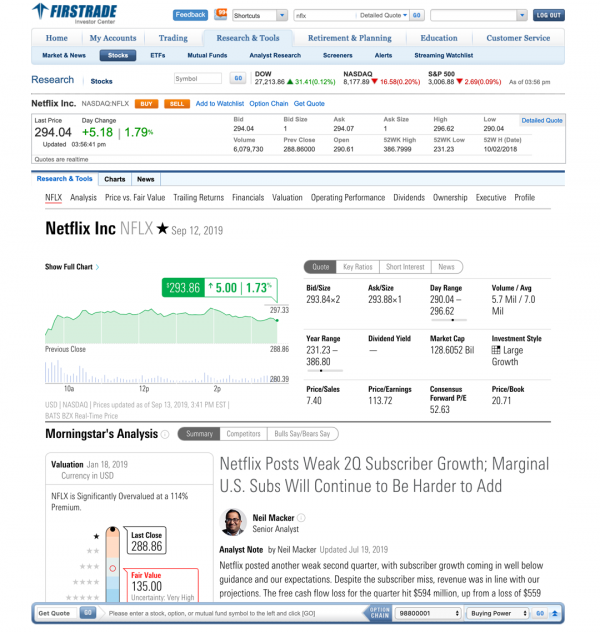Image resolution: width=600 pixels, height=632 pixels.
Task: Click the Day Range slider indicator
Action: coord(452,320)
